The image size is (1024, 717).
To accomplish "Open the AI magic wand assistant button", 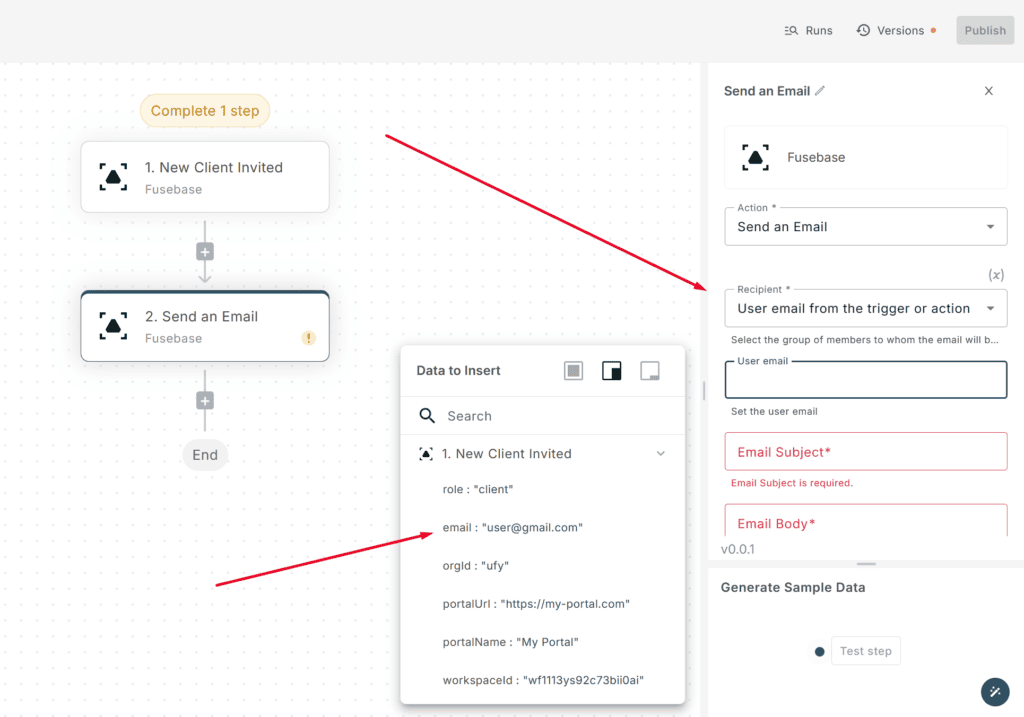I will (x=995, y=692).
